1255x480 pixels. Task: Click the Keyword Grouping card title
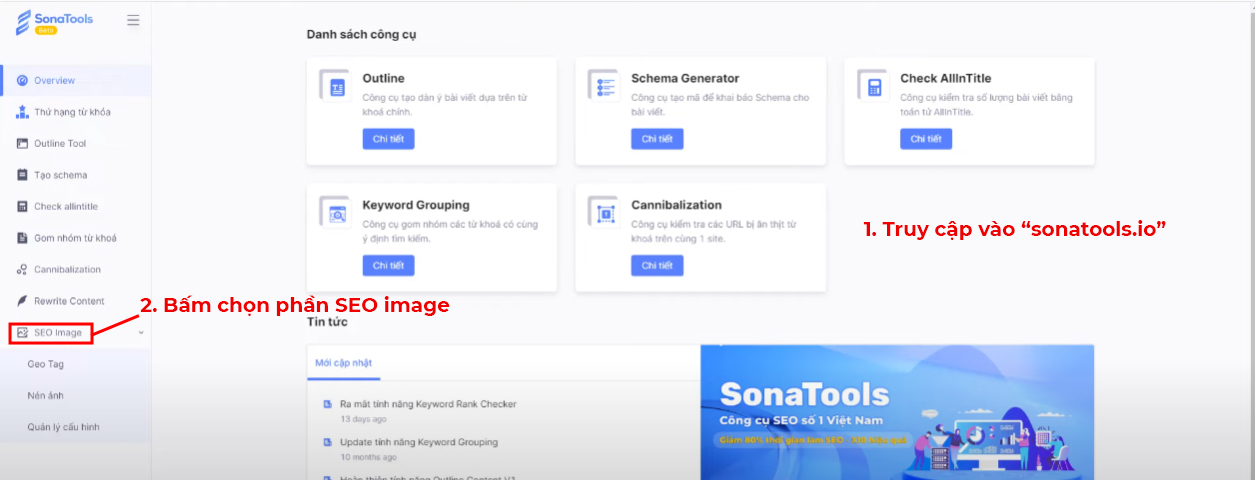coord(416,205)
